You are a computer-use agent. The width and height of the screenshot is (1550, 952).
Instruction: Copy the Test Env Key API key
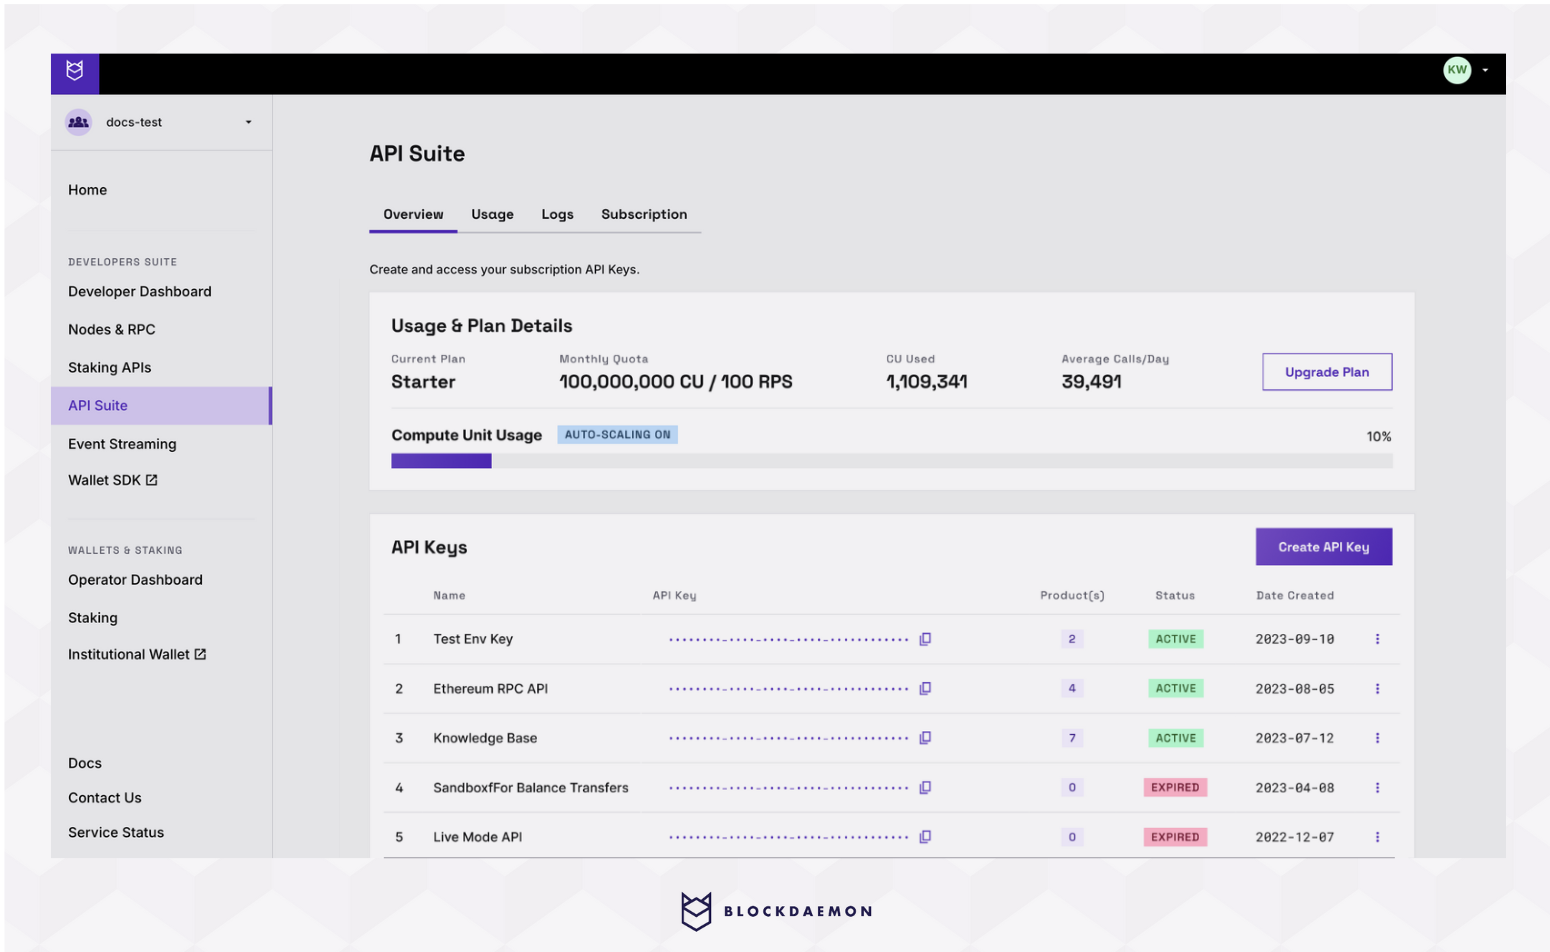click(x=925, y=639)
